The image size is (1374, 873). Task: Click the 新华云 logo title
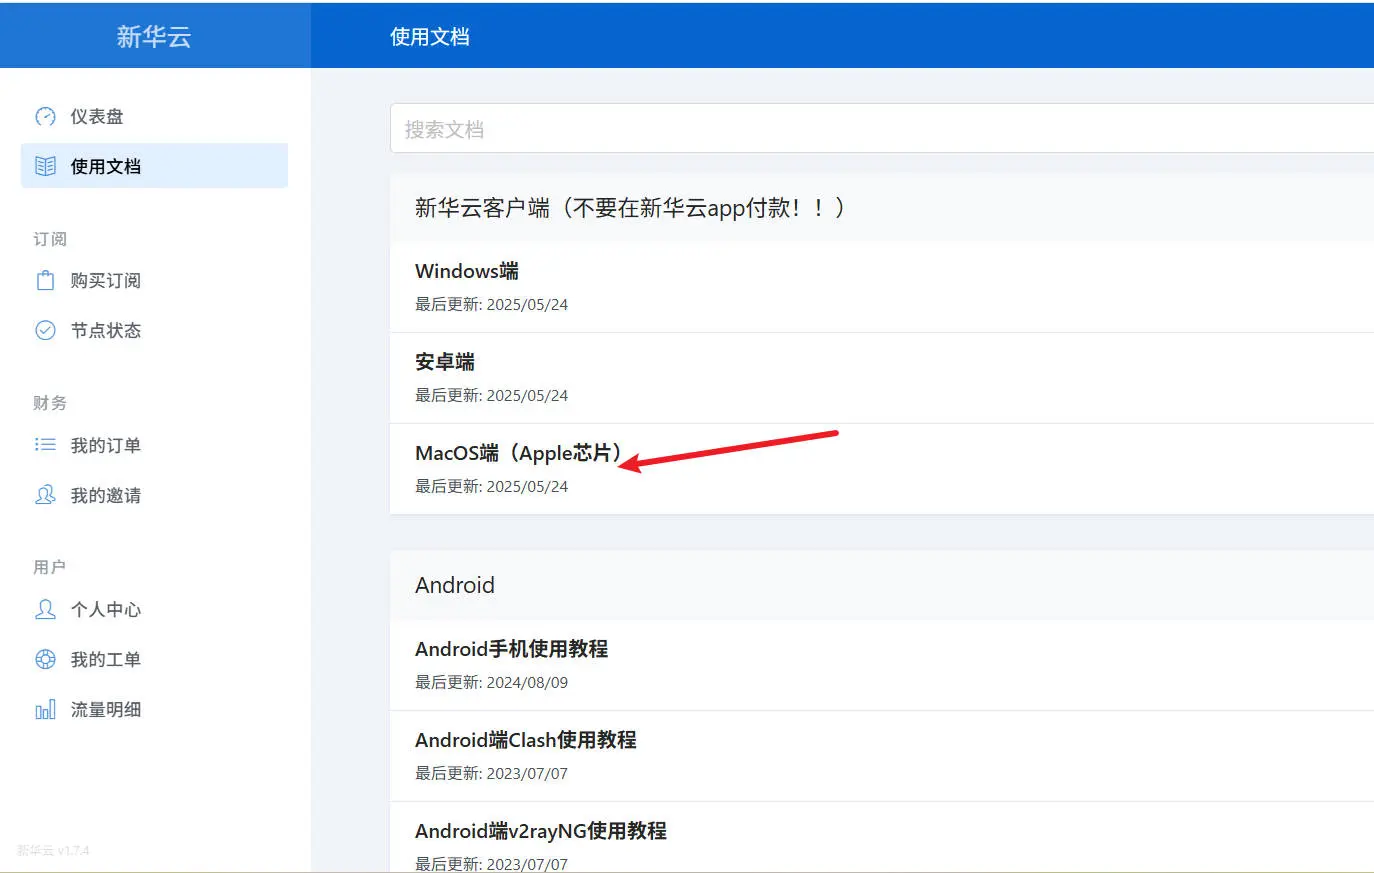tap(154, 36)
